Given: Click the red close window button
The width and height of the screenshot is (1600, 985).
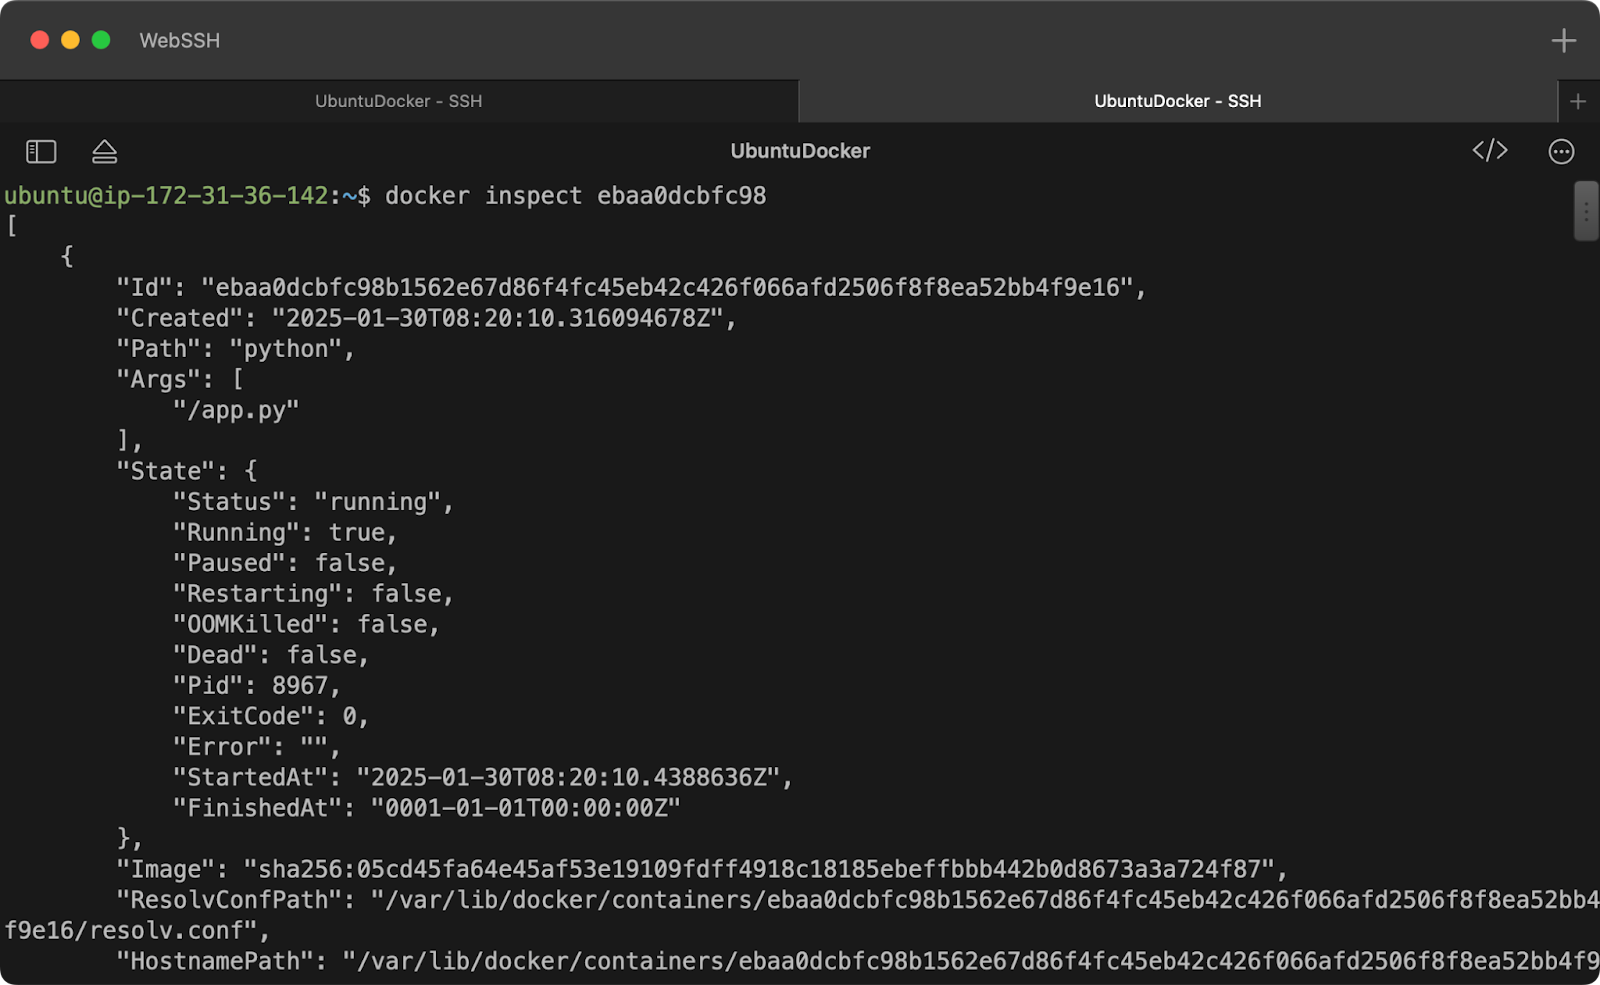Looking at the screenshot, I should tap(40, 40).
